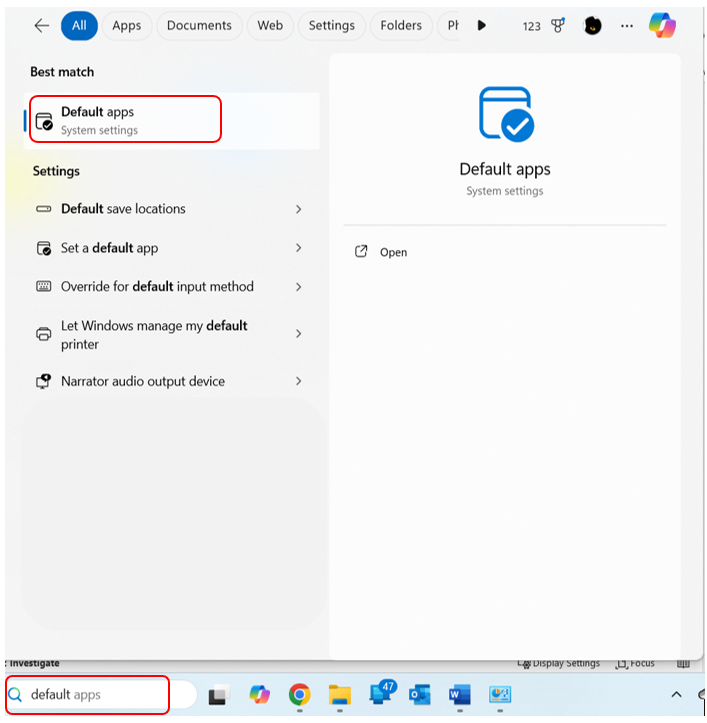Expand Narrator audio output device chevron
The height and width of the screenshot is (723, 707).
(x=299, y=381)
